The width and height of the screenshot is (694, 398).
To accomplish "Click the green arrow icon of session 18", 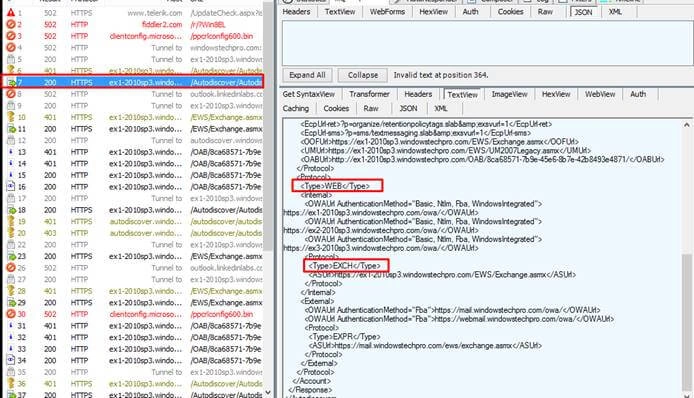I will (11, 210).
